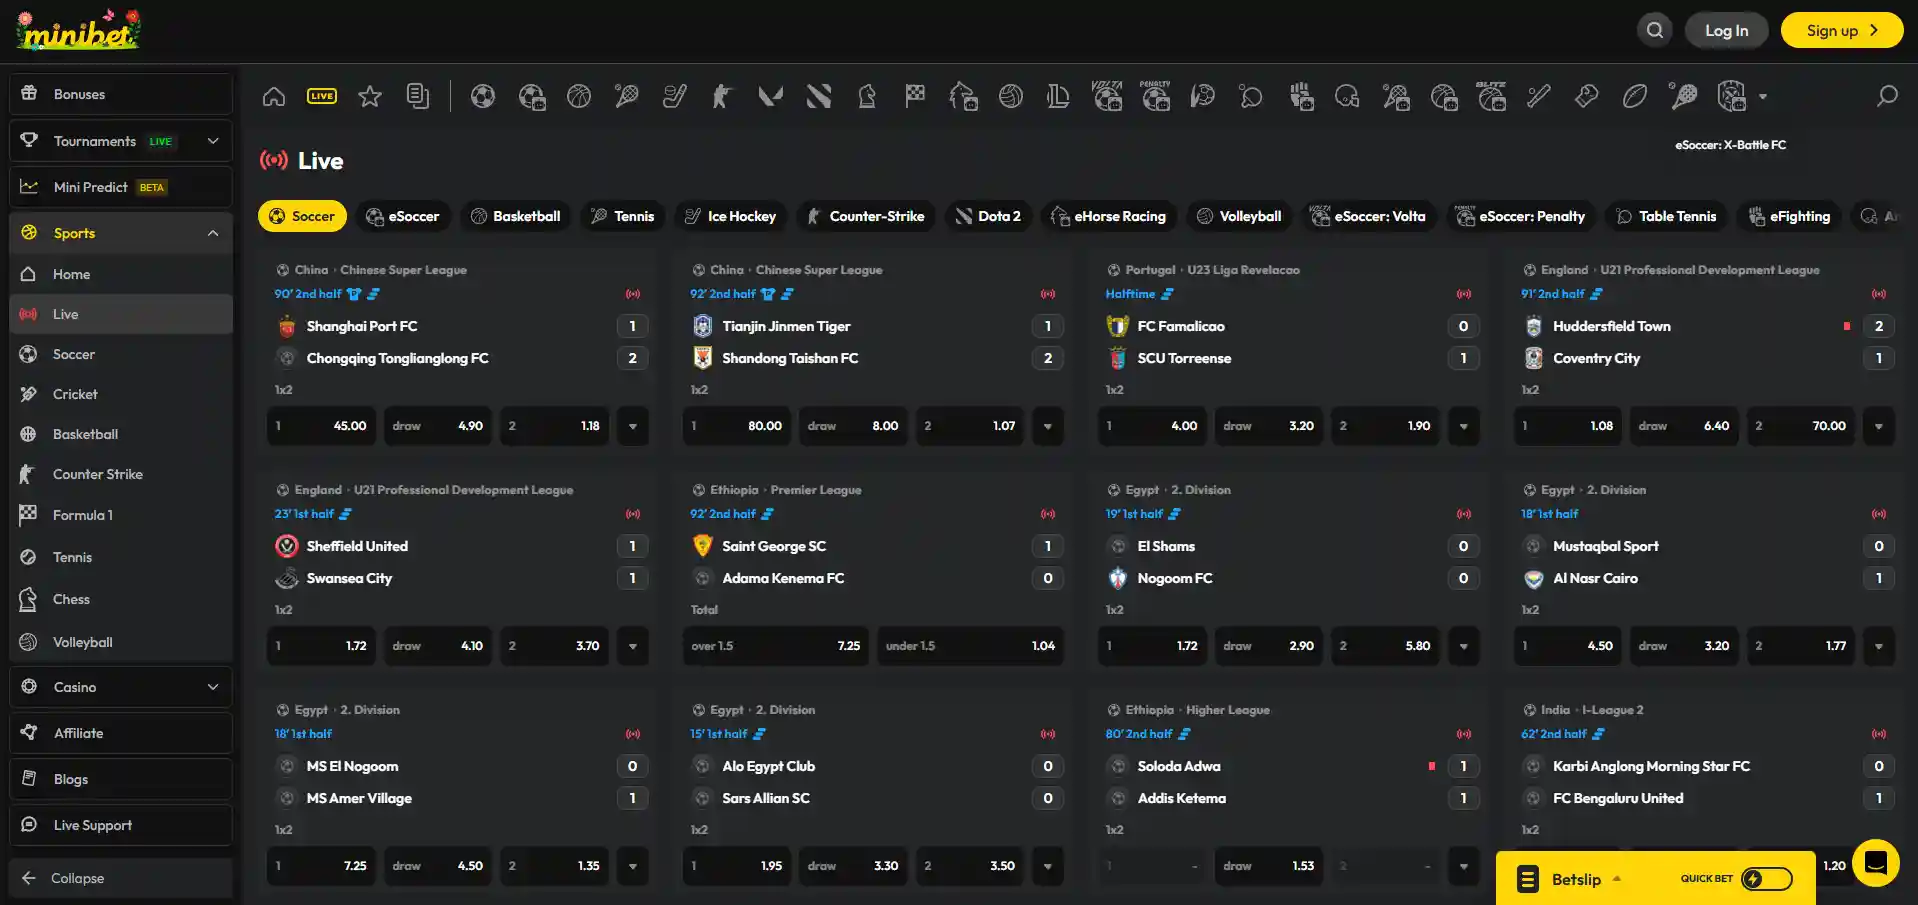
Task: Switch to the eSoccer live tab
Action: (x=403, y=216)
